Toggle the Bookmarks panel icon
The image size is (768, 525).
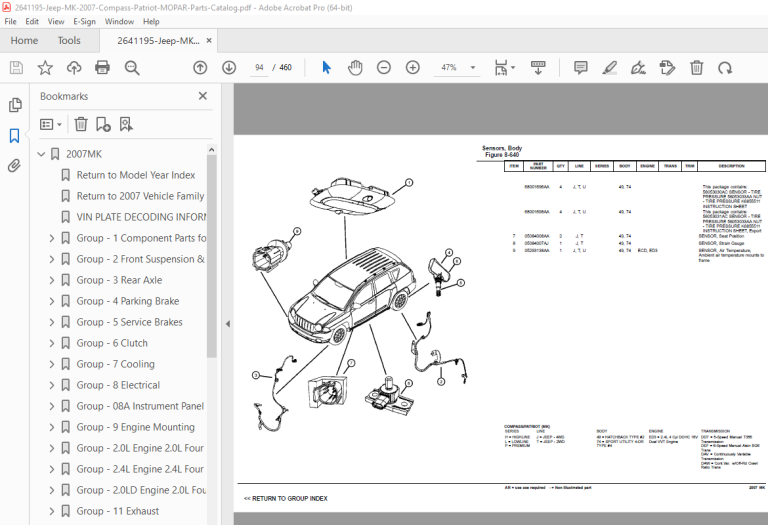(x=15, y=136)
